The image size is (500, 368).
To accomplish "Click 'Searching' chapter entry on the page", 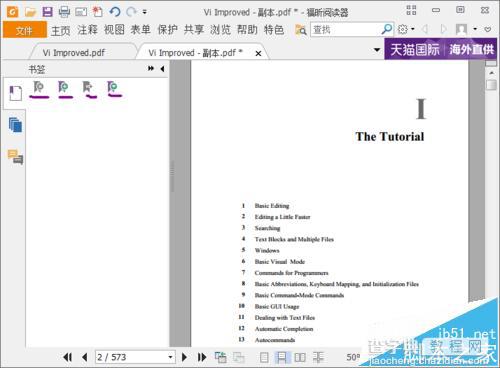I will pyautogui.click(x=267, y=228).
